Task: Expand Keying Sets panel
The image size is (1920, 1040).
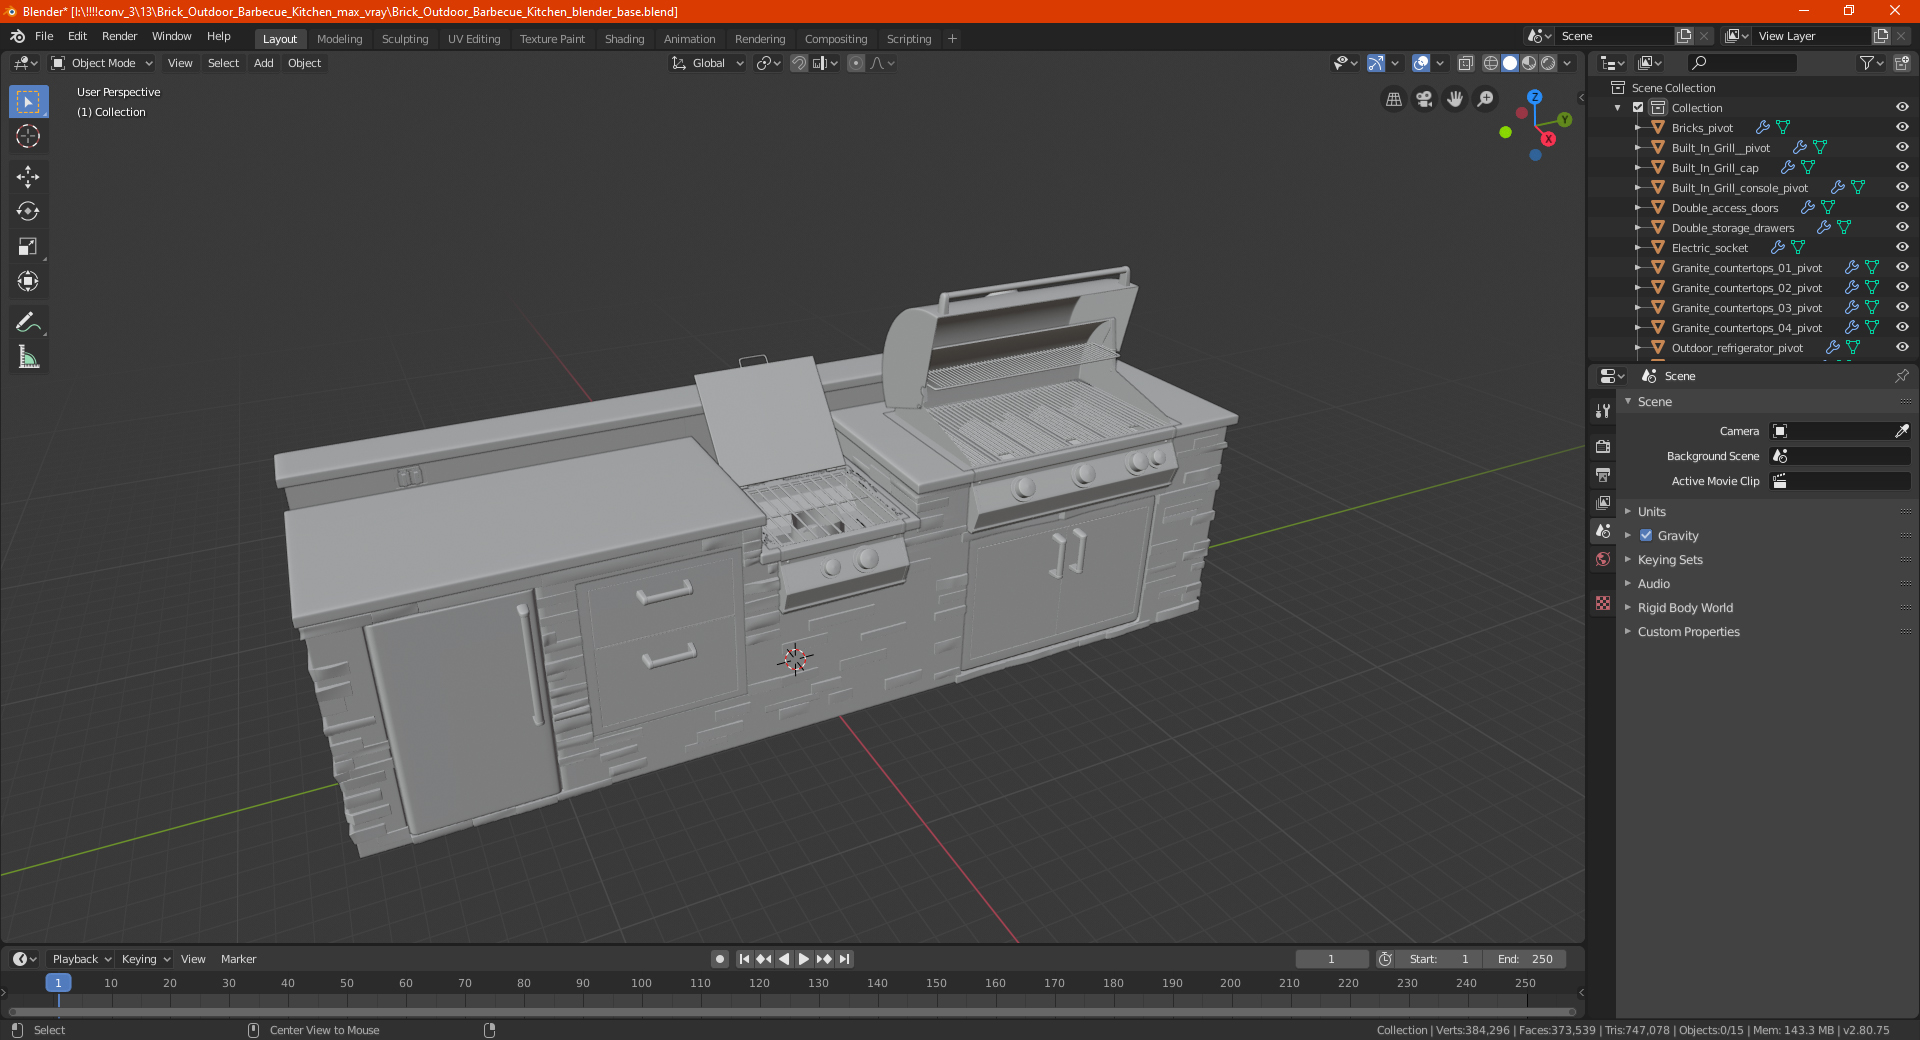Action: (x=1670, y=560)
